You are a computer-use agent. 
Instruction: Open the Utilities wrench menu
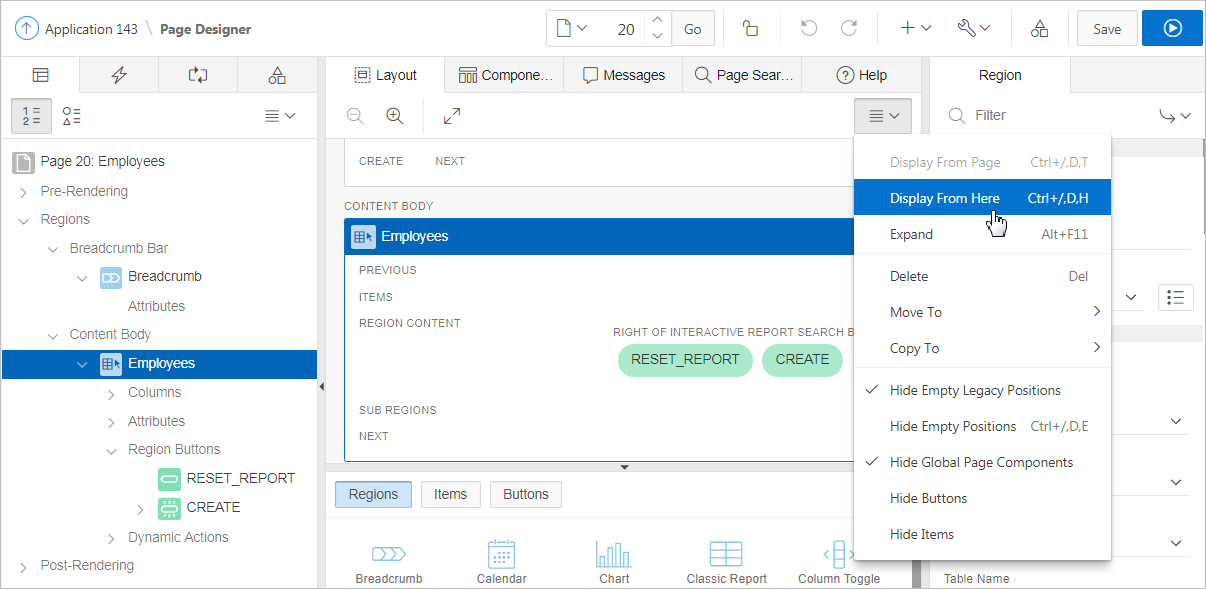tap(973, 29)
